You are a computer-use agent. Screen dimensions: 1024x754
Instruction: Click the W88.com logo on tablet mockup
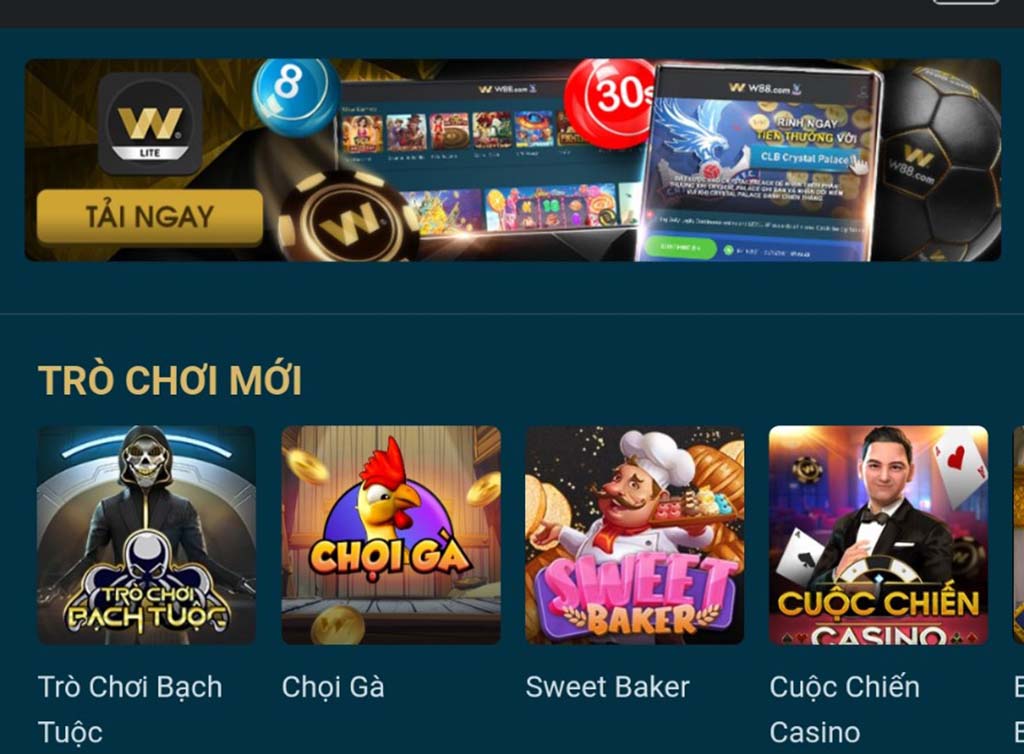pos(507,89)
